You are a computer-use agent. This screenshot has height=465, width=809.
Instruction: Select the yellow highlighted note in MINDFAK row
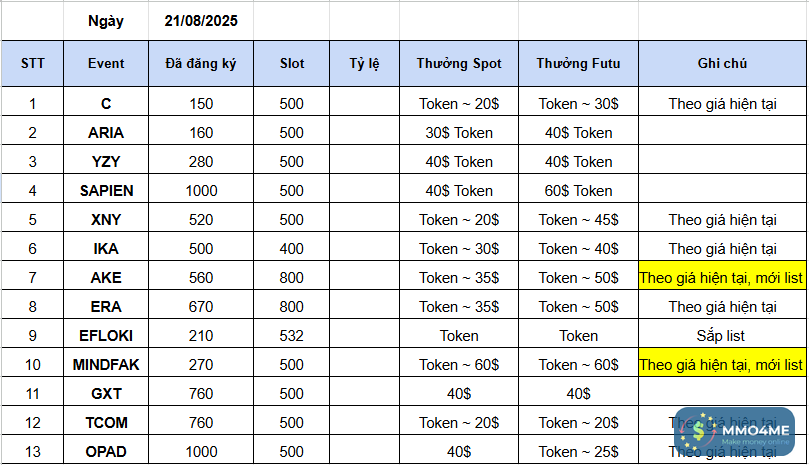pyautogui.click(x=722, y=365)
